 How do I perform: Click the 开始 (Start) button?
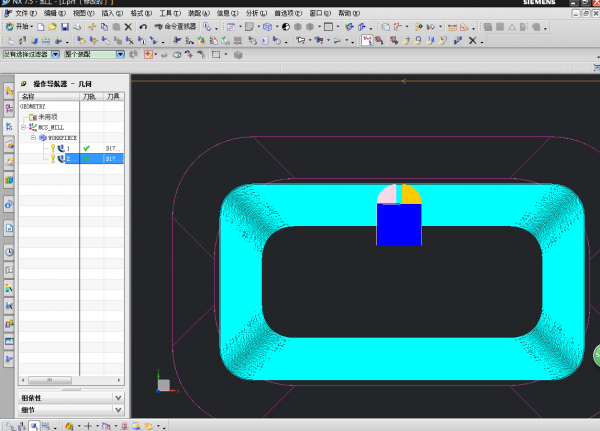(x=19, y=27)
